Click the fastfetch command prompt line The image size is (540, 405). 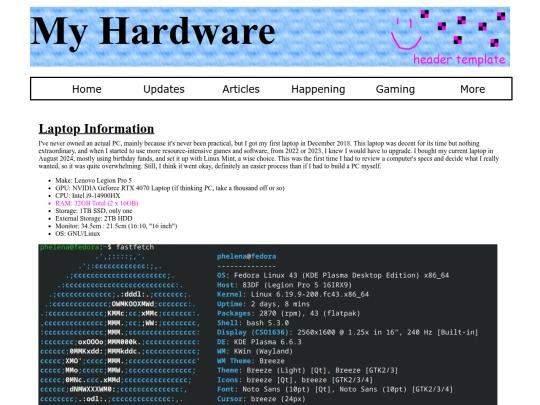(x=97, y=247)
